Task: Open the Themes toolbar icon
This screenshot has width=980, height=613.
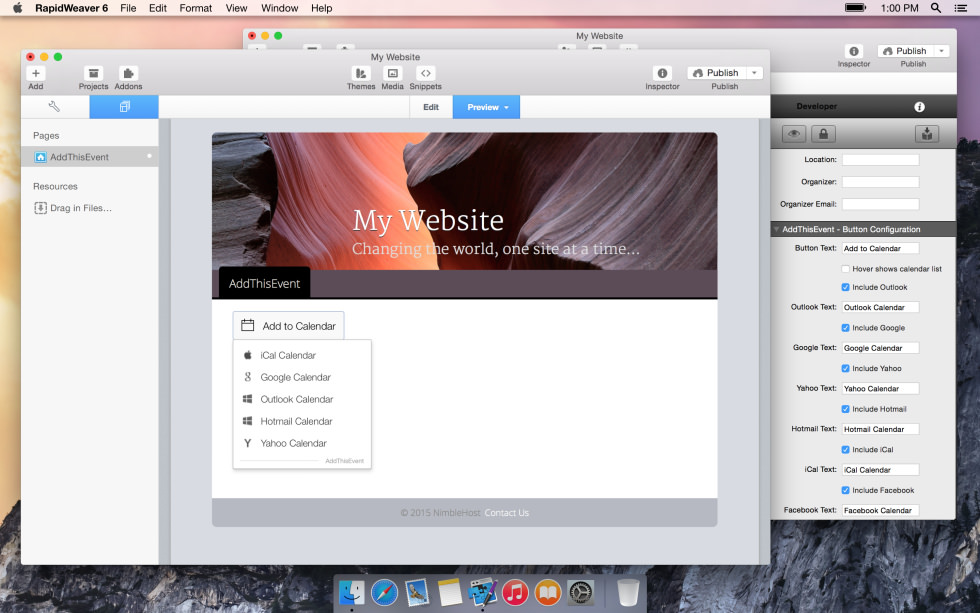Action: click(x=361, y=73)
